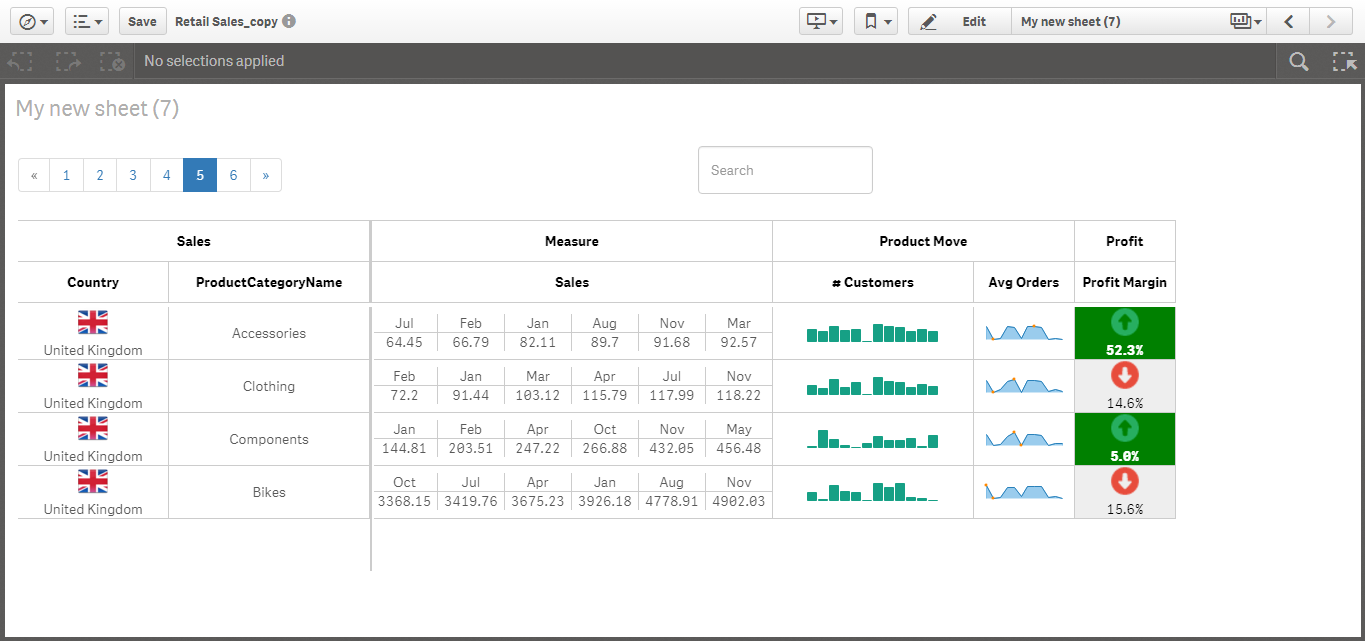Go to pagination page 3
Screen dimensions: 1365x641
click(x=133, y=175)
